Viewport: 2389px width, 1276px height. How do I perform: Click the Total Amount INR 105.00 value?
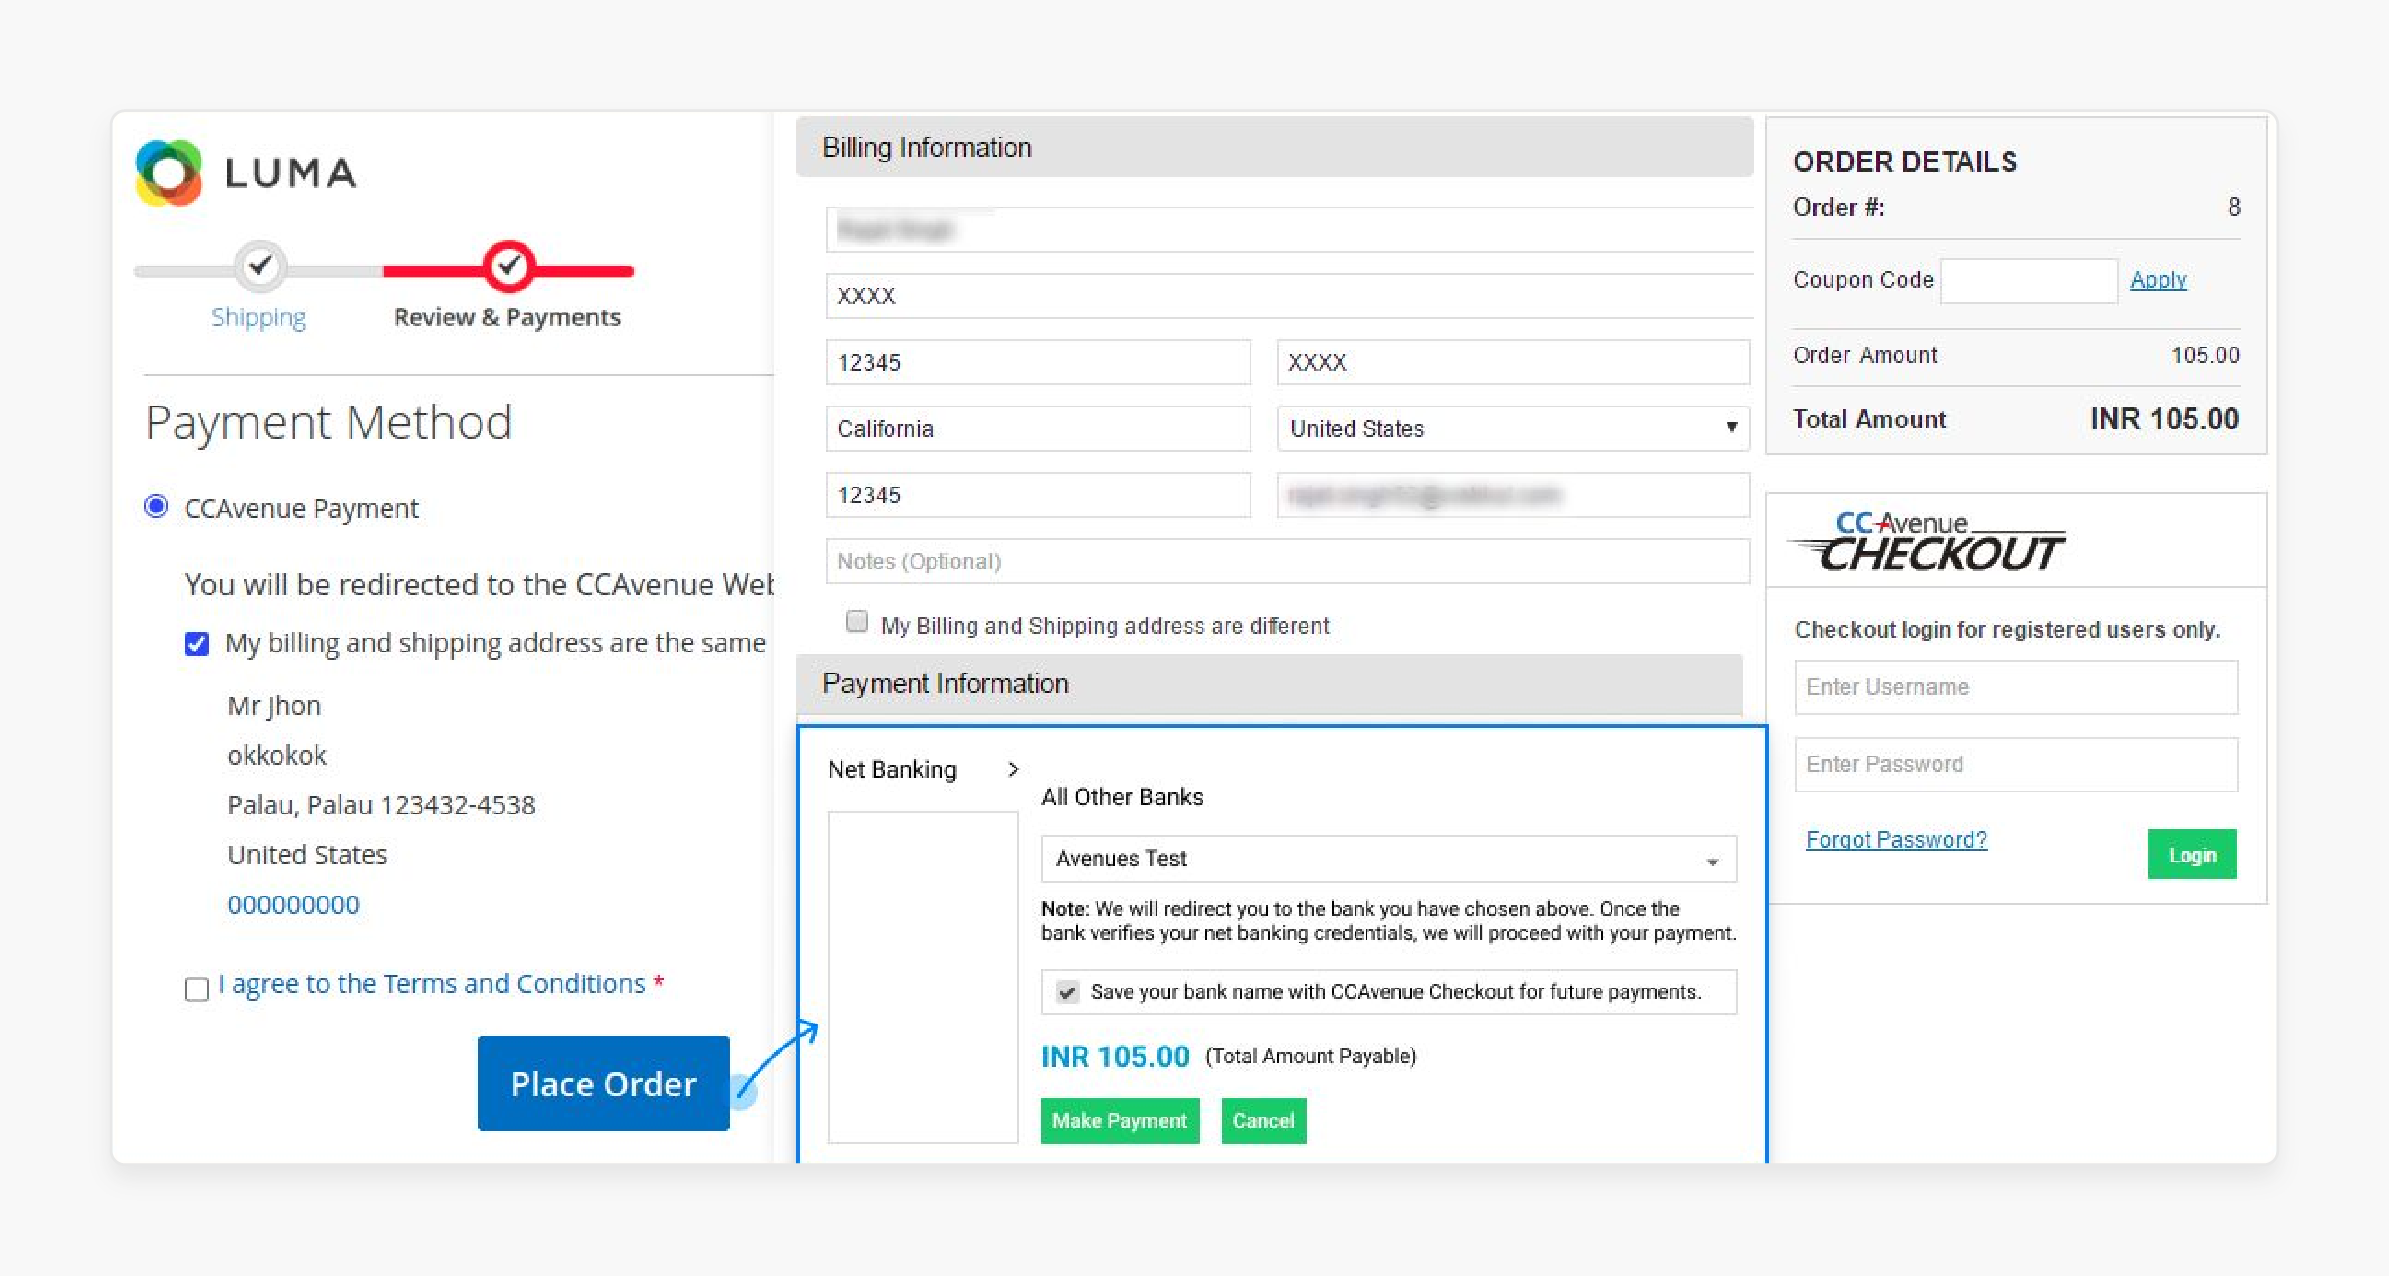tap(2164, 419)
